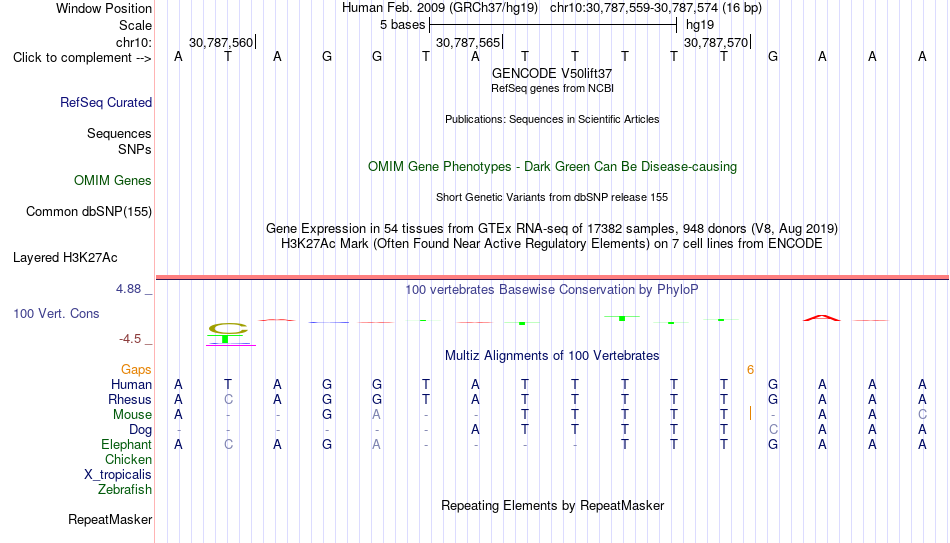Click the '5 bases' scale bar
Screen dimensions: 950x543
point(553,25)
